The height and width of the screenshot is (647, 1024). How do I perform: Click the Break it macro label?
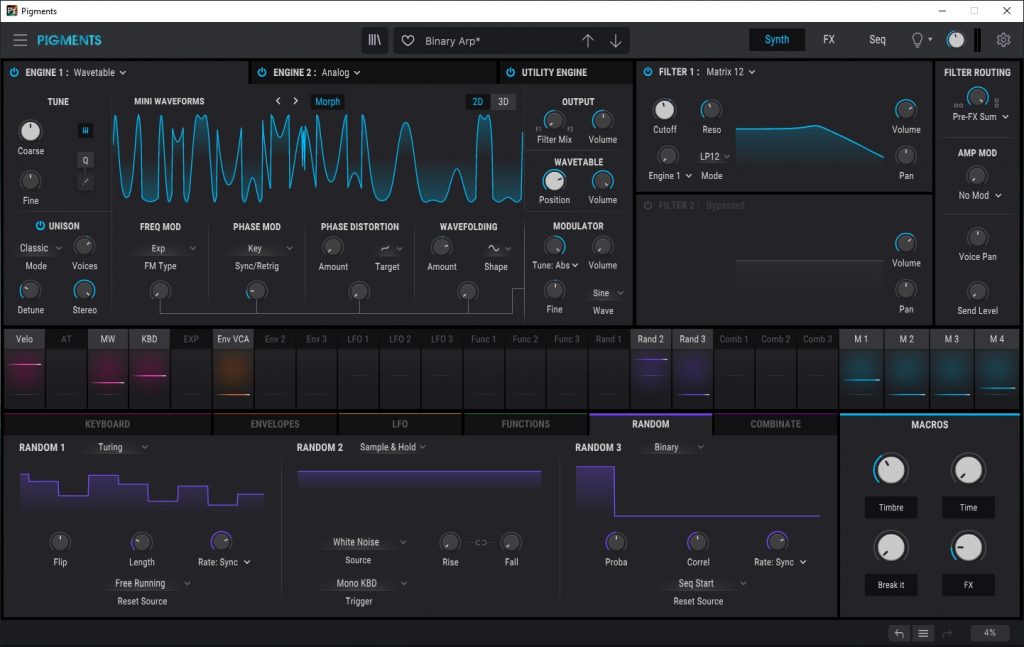tap(891, 585)
